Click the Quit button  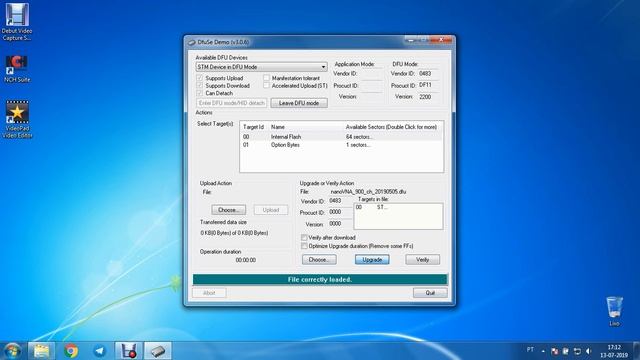click(430, 293)
